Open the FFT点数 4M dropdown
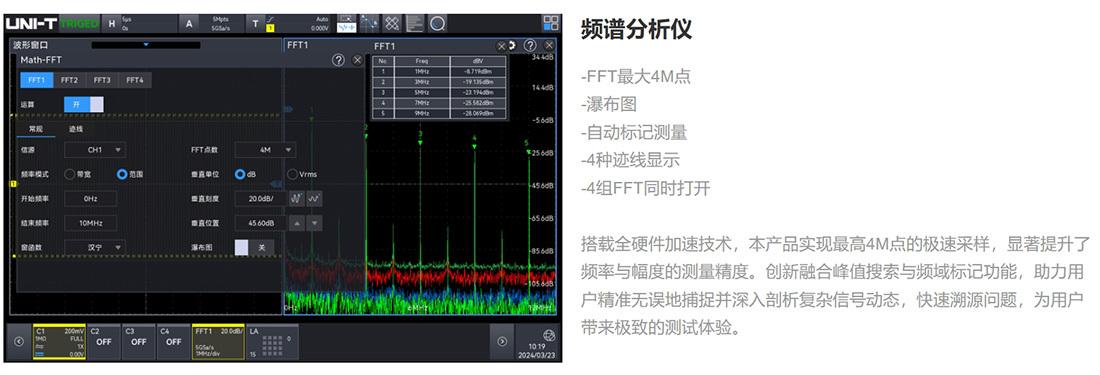 tap(265, 149)
